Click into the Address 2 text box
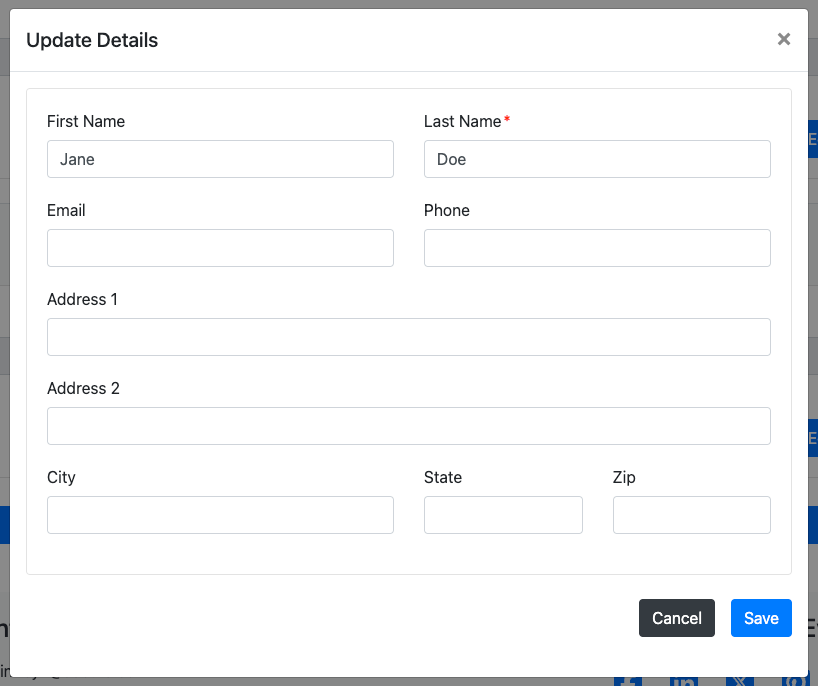 point(408,426)
